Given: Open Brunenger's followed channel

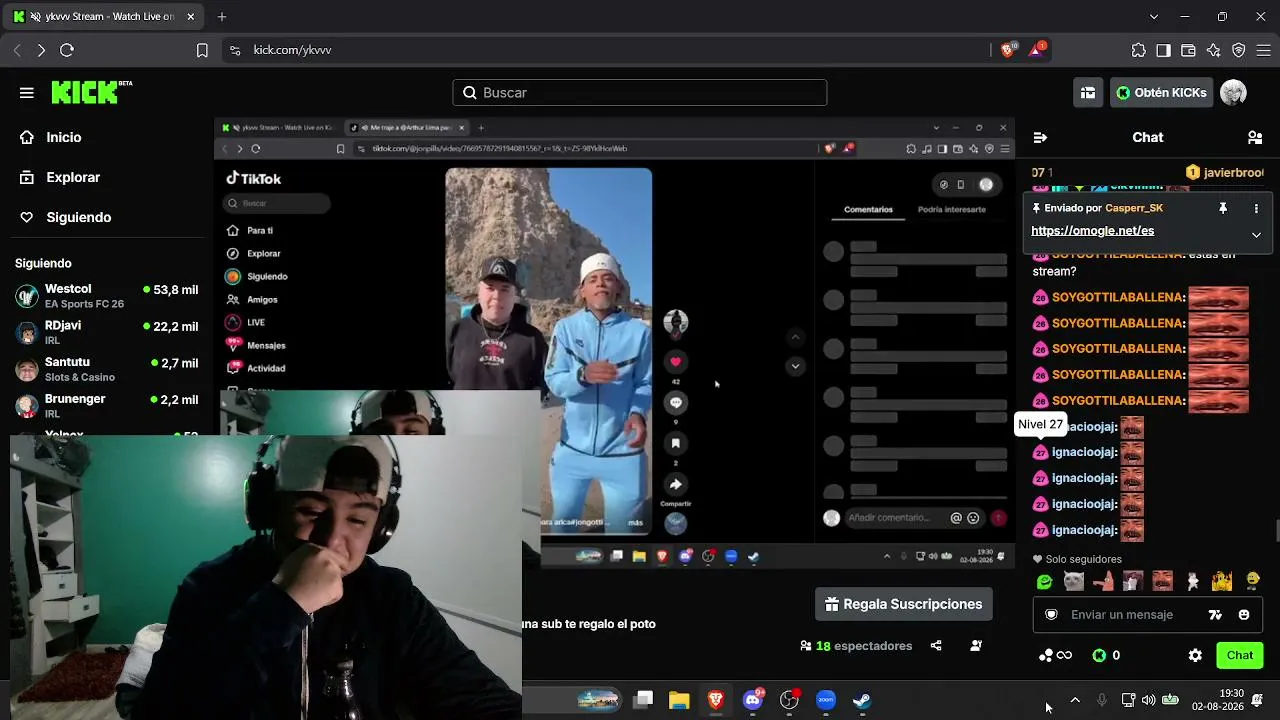Looking at the screenshot, I should [x=106, y=405].
